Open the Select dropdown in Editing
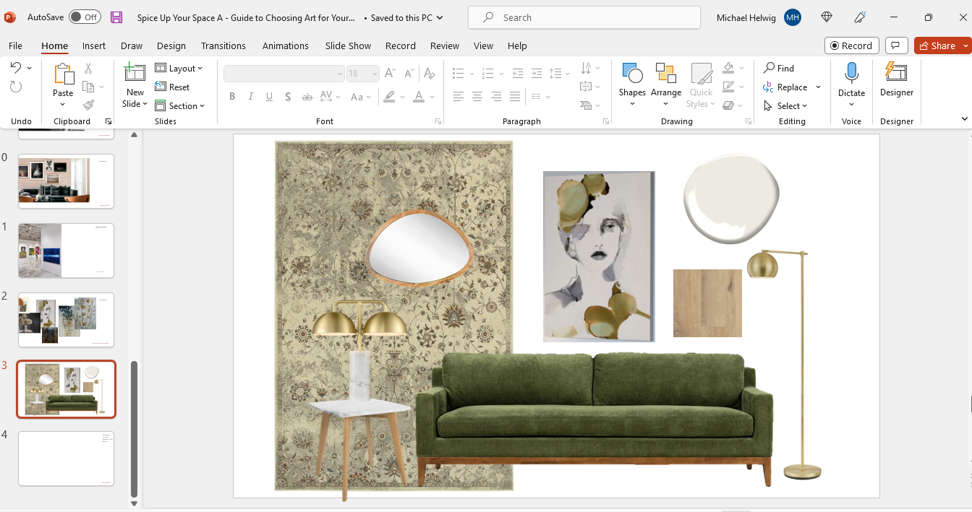 pos(785,106)
